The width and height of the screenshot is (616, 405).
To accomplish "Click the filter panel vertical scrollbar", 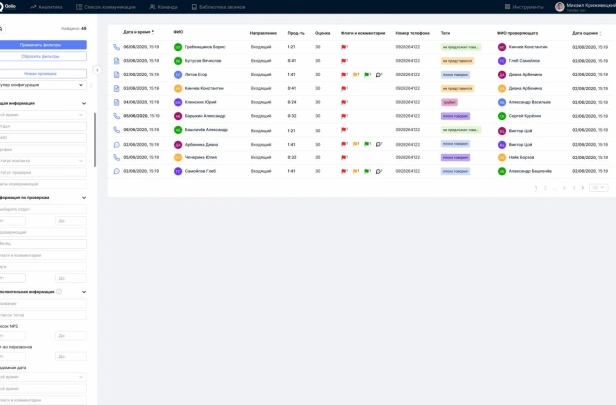I will click(x=95, y=140).
